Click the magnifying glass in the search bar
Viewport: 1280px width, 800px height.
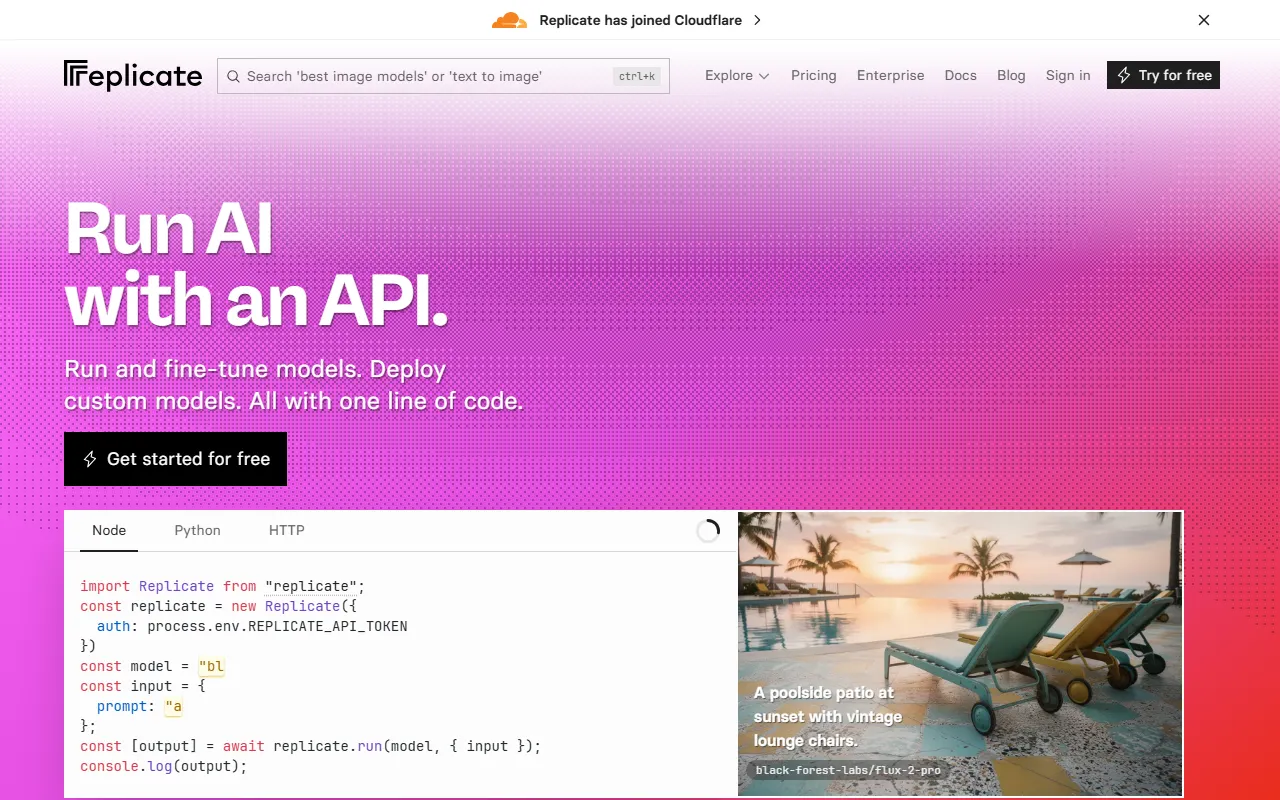pos(233,76)
